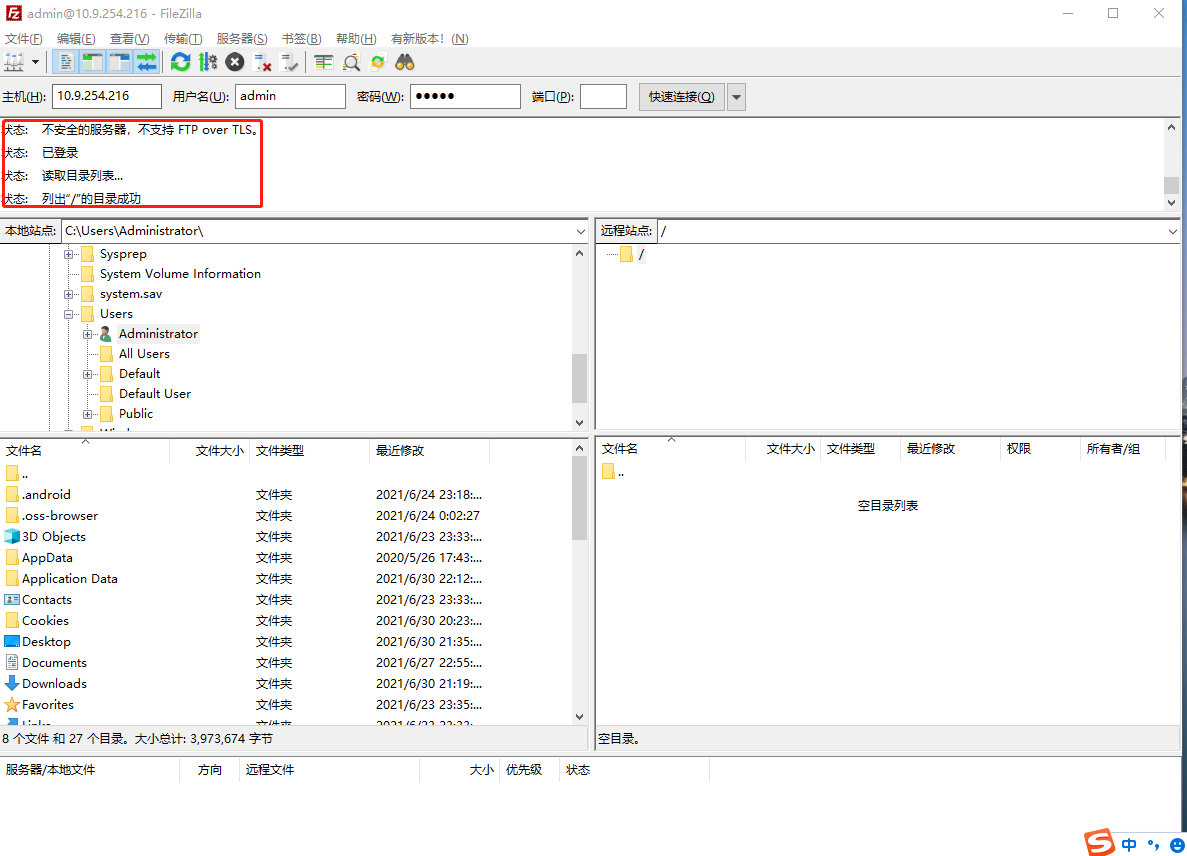The width and height of the screenshot is (1187, 856).
Task: Select the Desktop folder icon
Action: [12, 642]
